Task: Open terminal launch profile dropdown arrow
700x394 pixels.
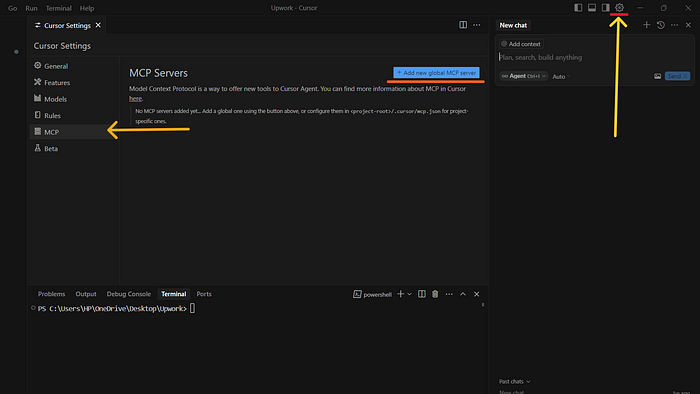Action: pyautogui.click(x=409, y=294)
